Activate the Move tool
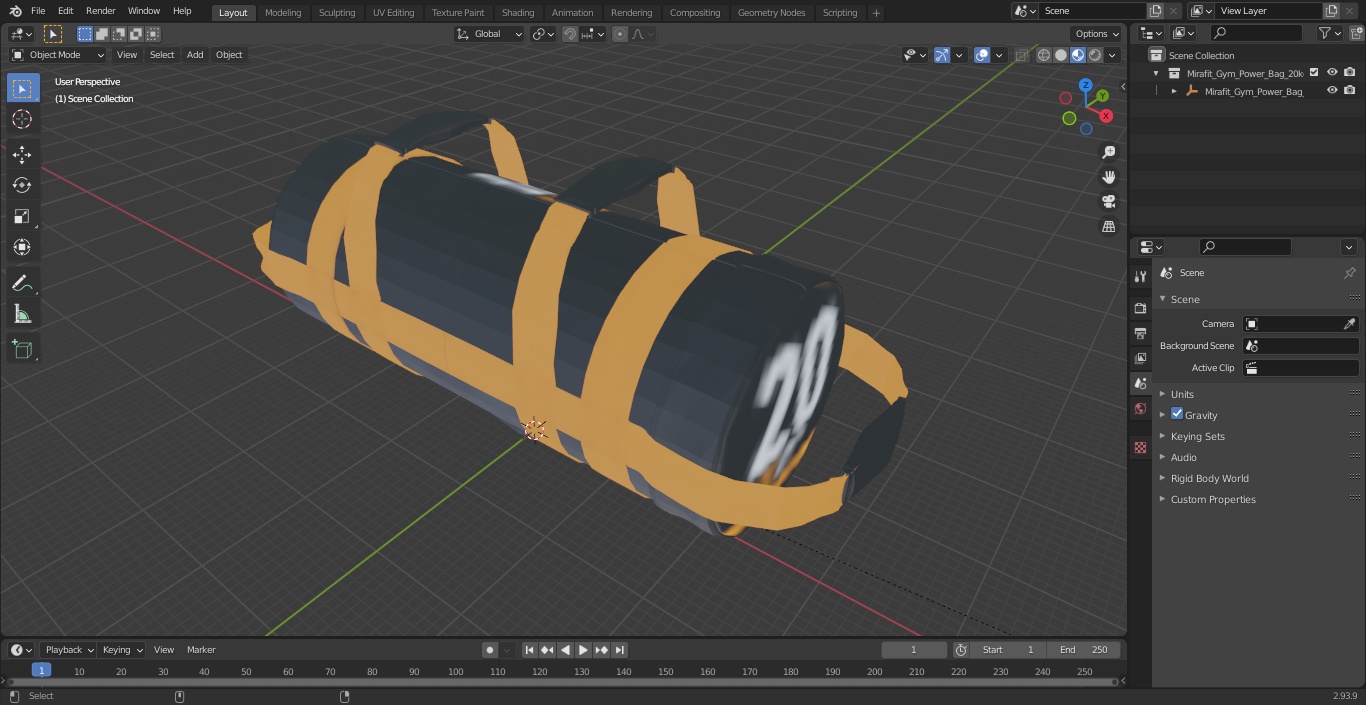1366x705 pixels. (22, 154)
